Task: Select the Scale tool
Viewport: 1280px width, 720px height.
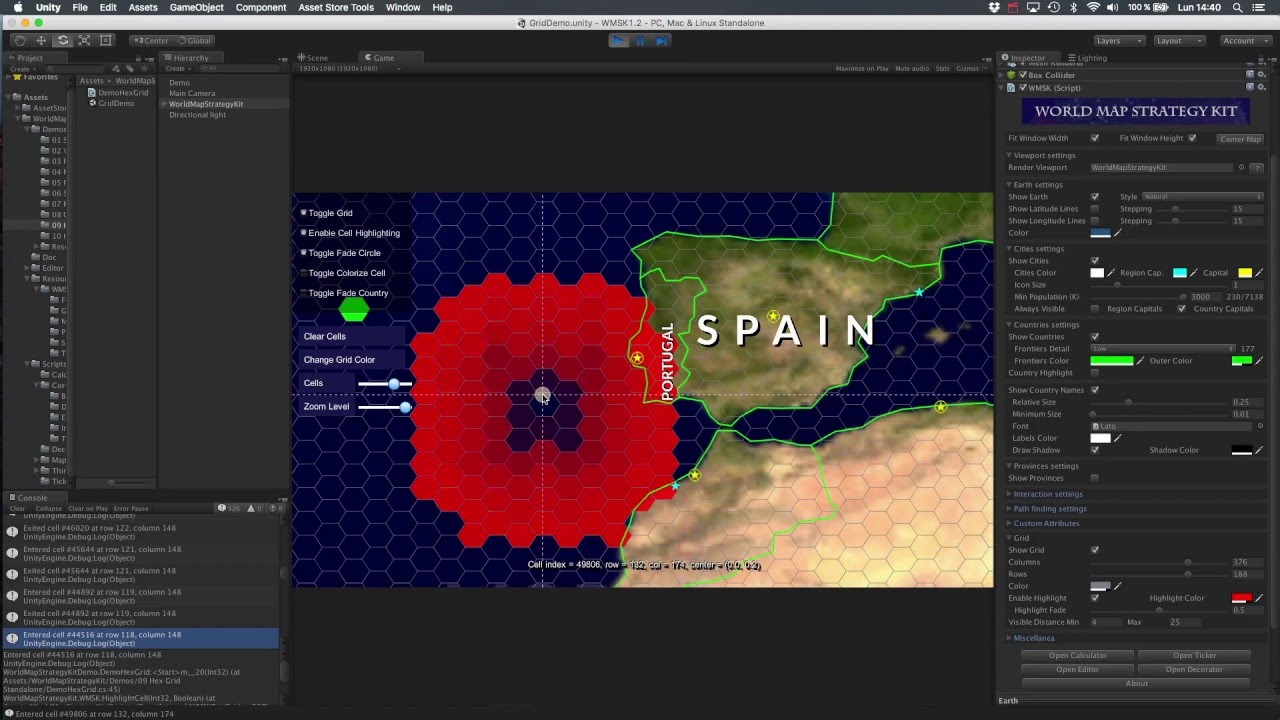Action: [x=85, y=40]
